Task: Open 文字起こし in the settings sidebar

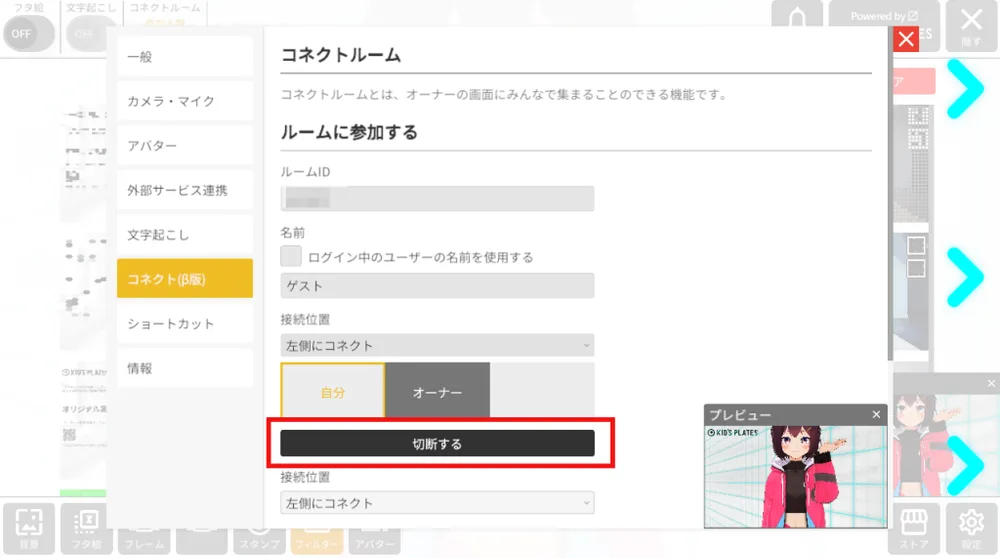Action: (185, 235)
